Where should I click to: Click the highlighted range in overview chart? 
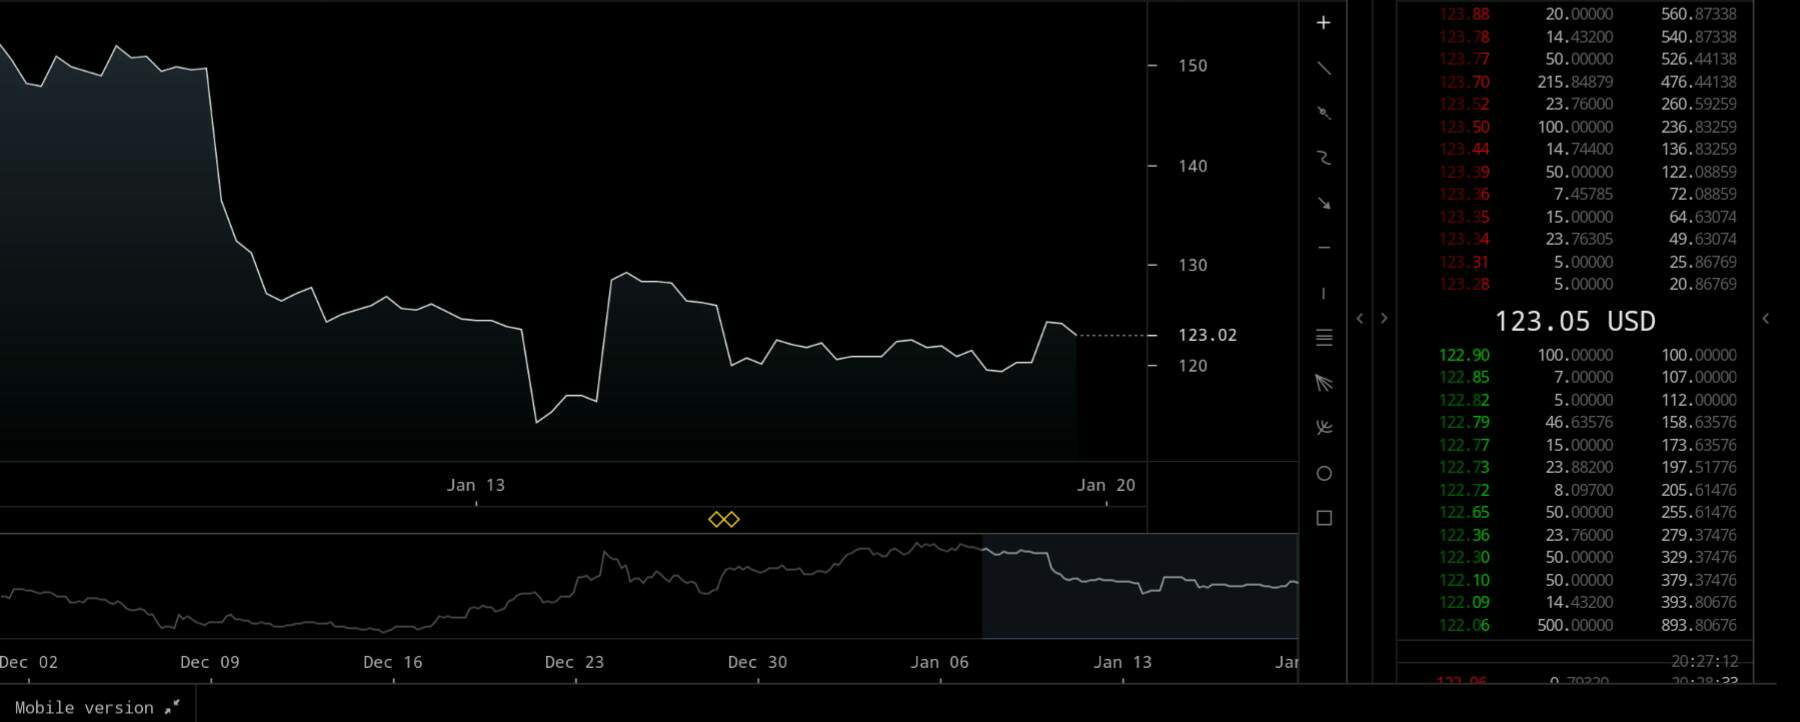pyautogui.click(x=1139, y=586)
